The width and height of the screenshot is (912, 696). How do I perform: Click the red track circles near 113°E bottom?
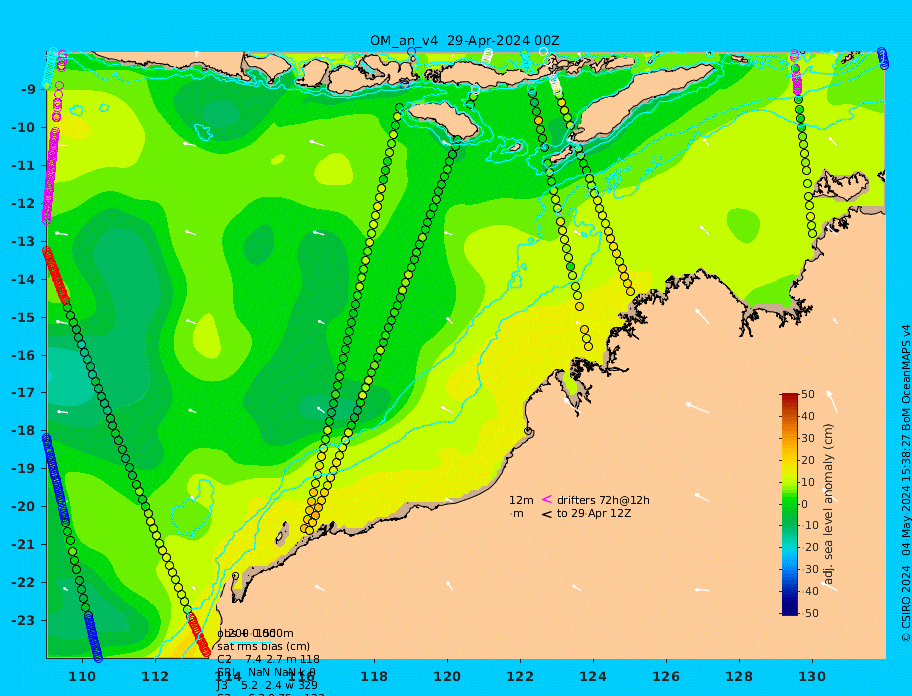(x=200, y=636)
